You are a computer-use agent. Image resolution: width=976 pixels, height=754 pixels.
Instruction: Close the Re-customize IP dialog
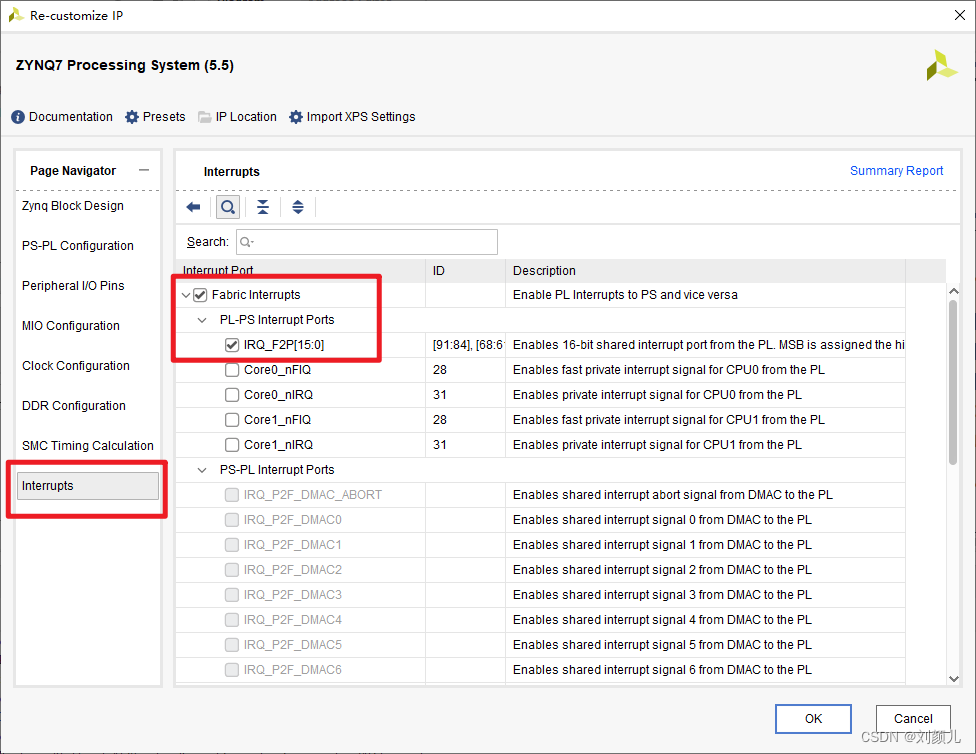pos(960,15)
